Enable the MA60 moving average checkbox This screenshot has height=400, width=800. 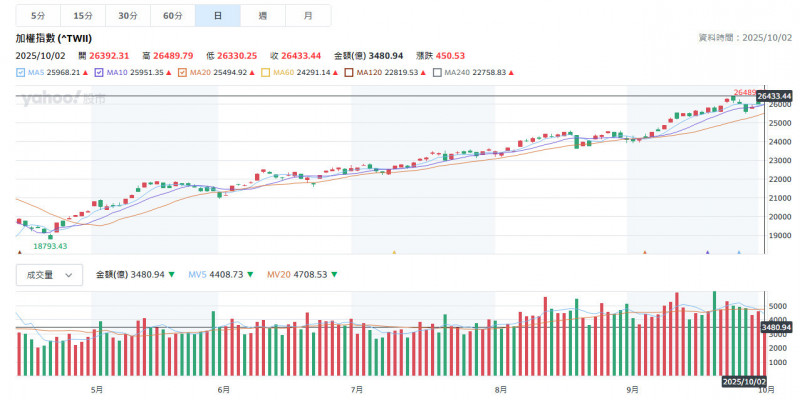pyautogui.click(x=265, y=72)
